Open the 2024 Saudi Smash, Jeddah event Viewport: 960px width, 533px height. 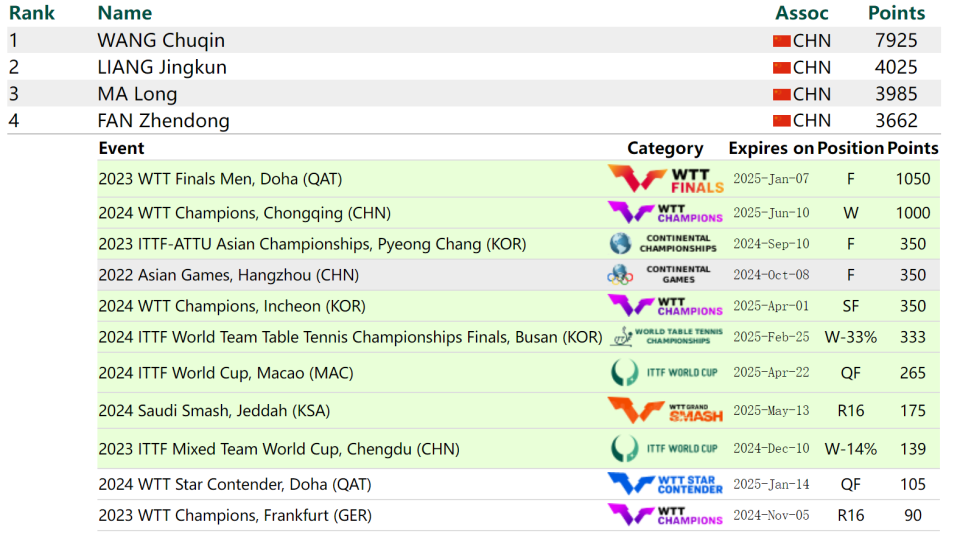214,411
